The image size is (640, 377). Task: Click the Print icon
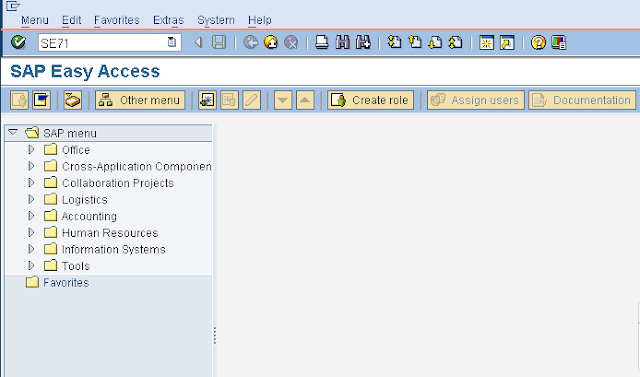pyautogui.click(x=322, y=42)
